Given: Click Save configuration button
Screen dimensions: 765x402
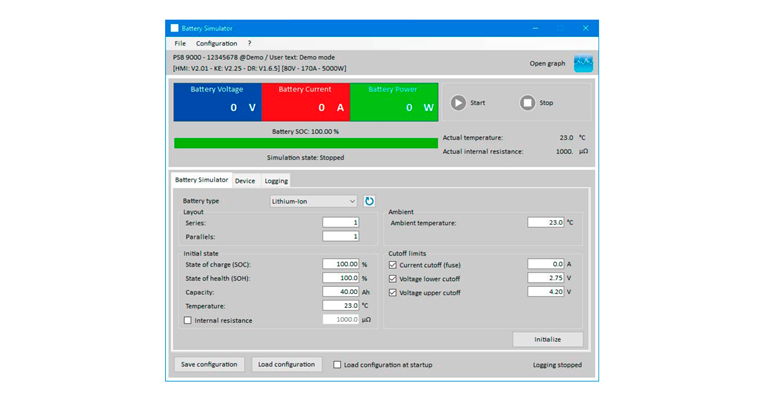Looking at the screenshot, I should pos(209,364).
